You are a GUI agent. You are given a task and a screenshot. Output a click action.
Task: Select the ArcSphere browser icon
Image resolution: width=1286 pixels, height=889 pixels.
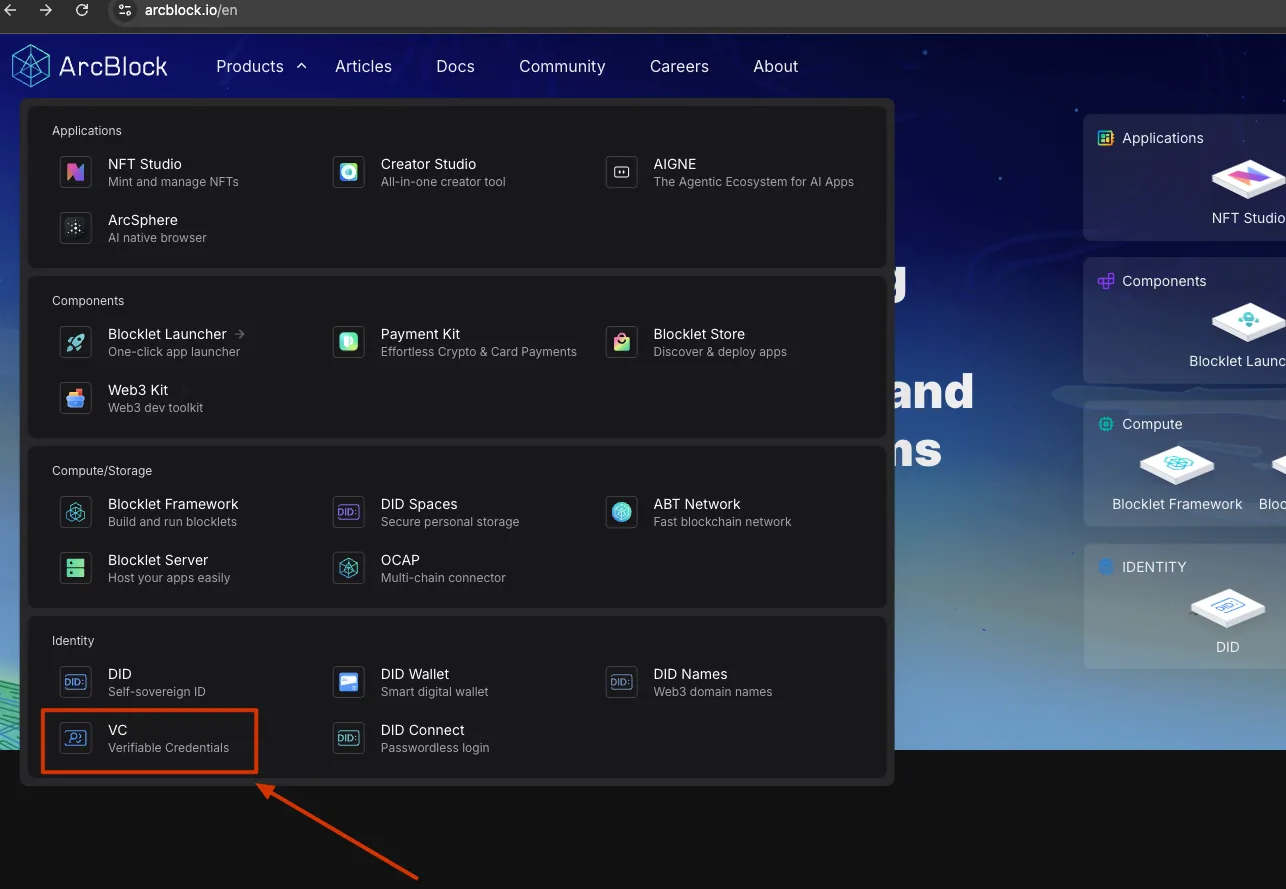click(x=75, y=228)
